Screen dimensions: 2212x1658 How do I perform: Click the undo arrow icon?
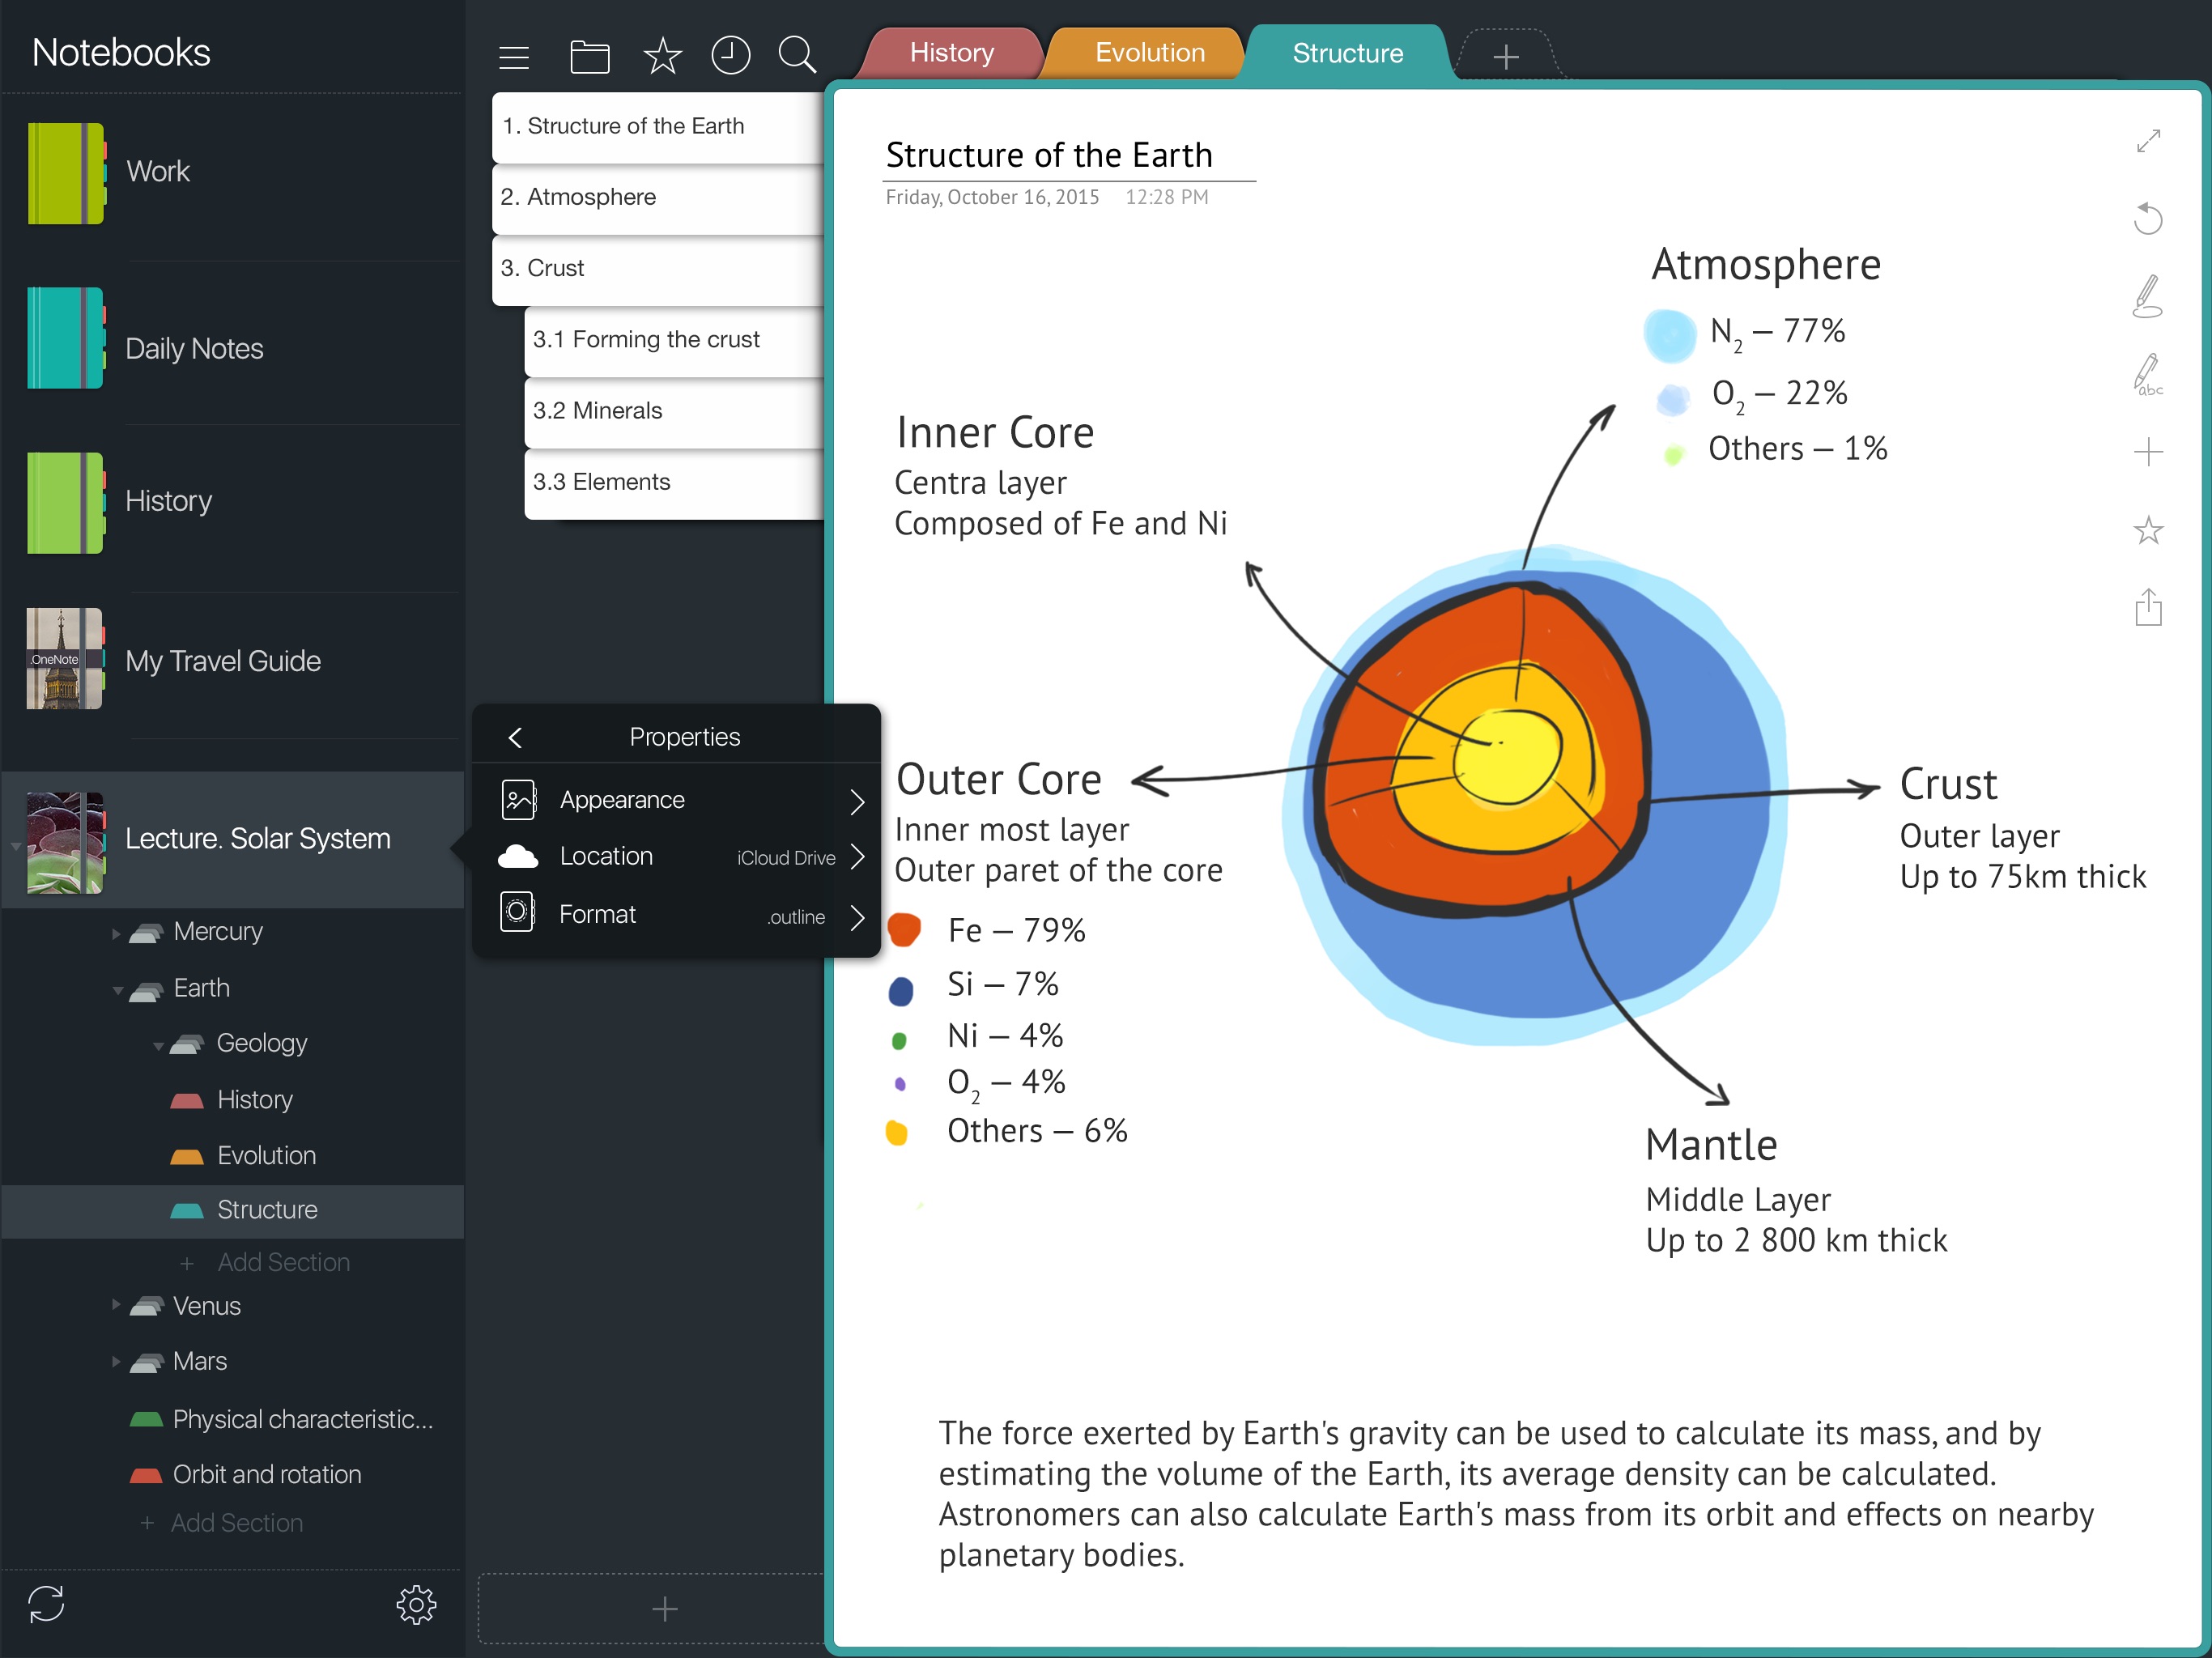click(x=2148, y=218)
